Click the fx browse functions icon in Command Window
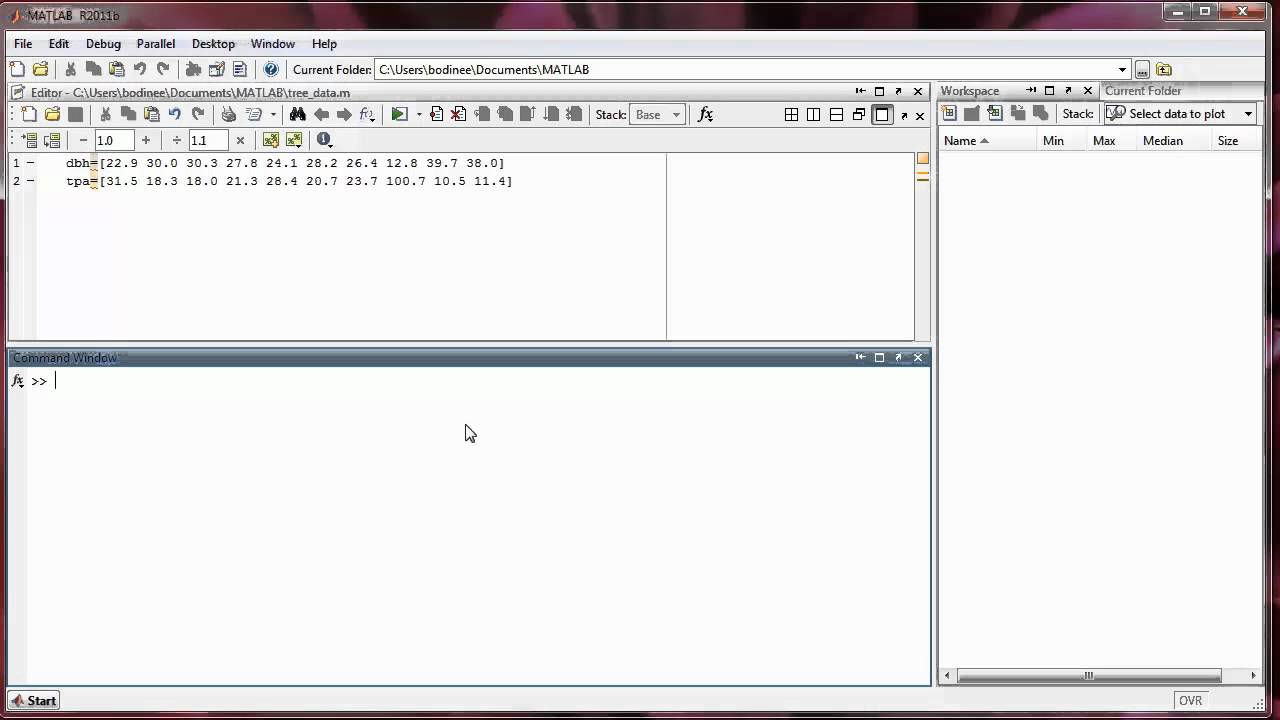 click(x=17, y=381)
